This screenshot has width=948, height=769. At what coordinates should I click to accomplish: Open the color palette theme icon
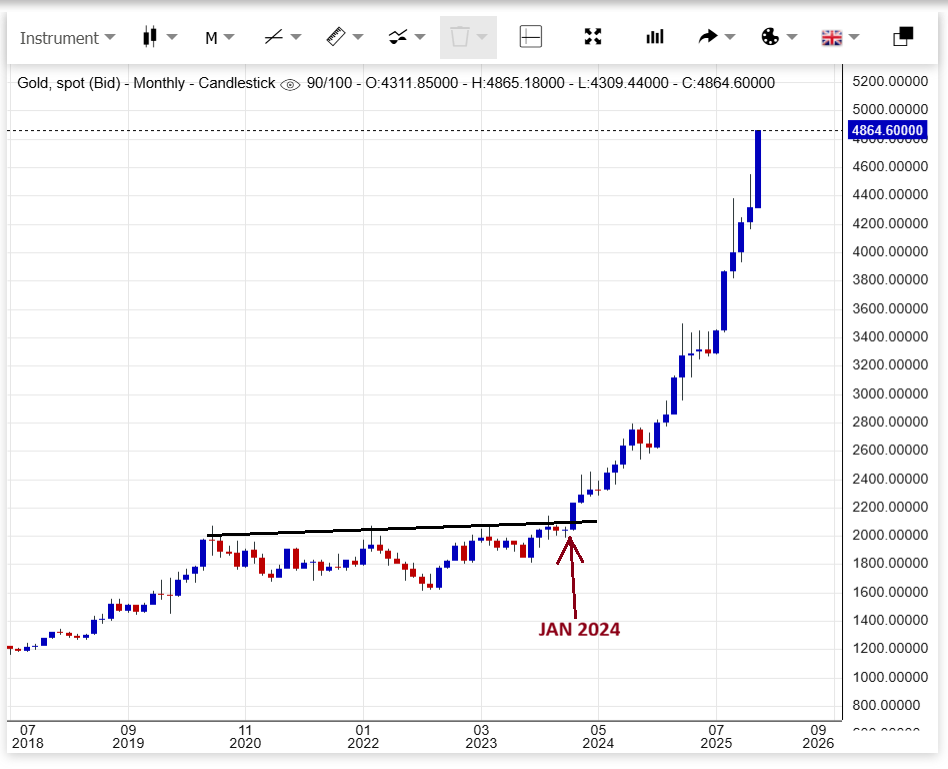click(x=770, y=38)
